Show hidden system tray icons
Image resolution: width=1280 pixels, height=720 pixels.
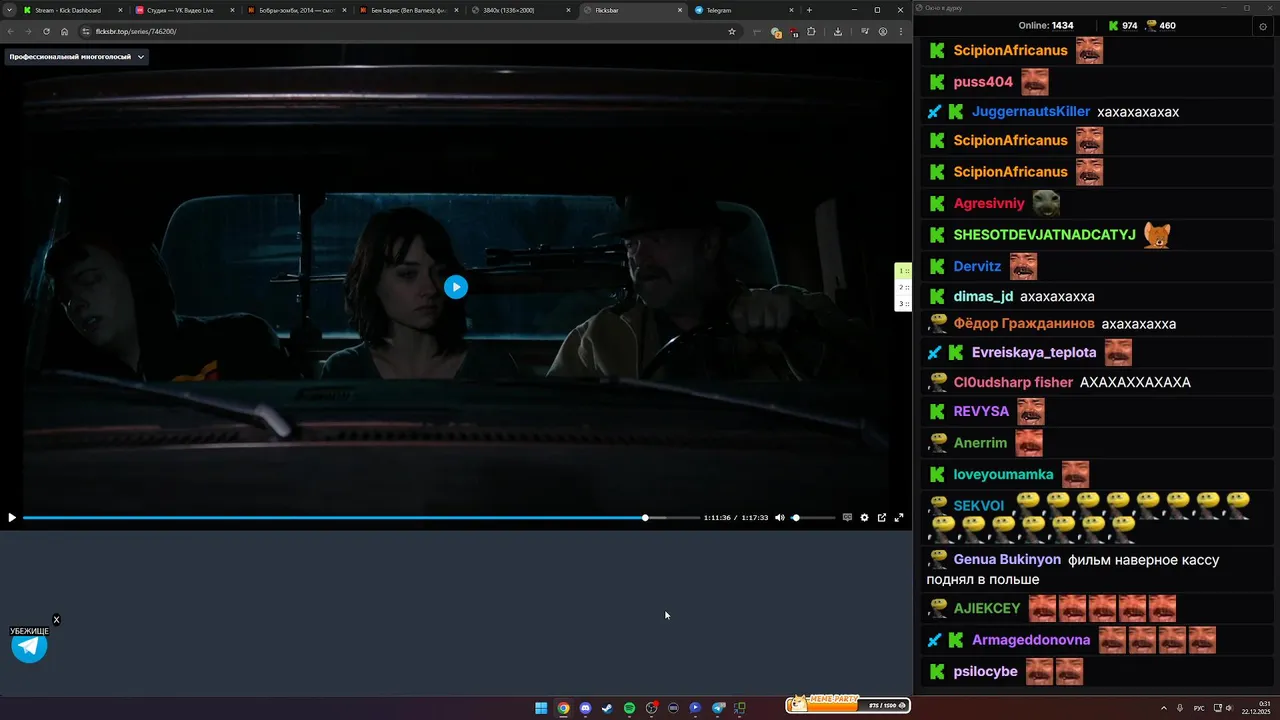(1163, 708)
